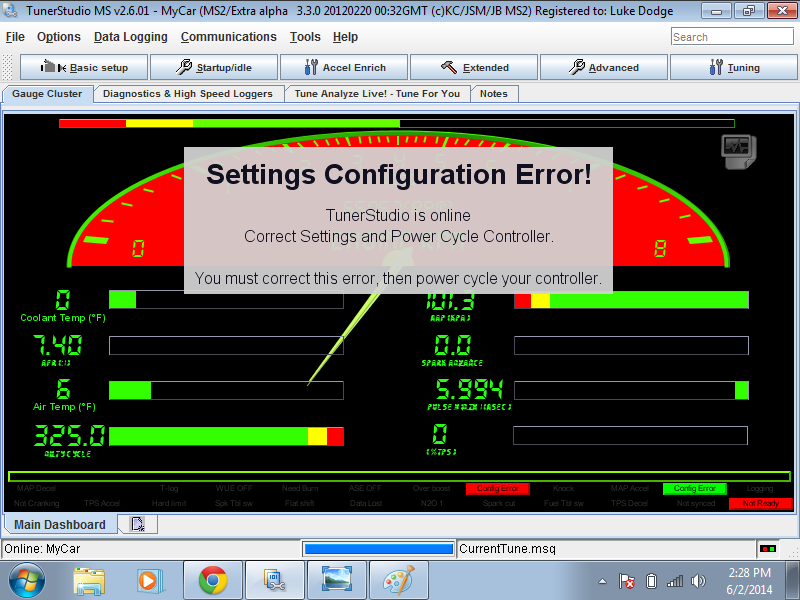Image resolution: width=800 pixels, height=600 pixels.
Task: Click the new dashboard tab icon
Action: 137,524
